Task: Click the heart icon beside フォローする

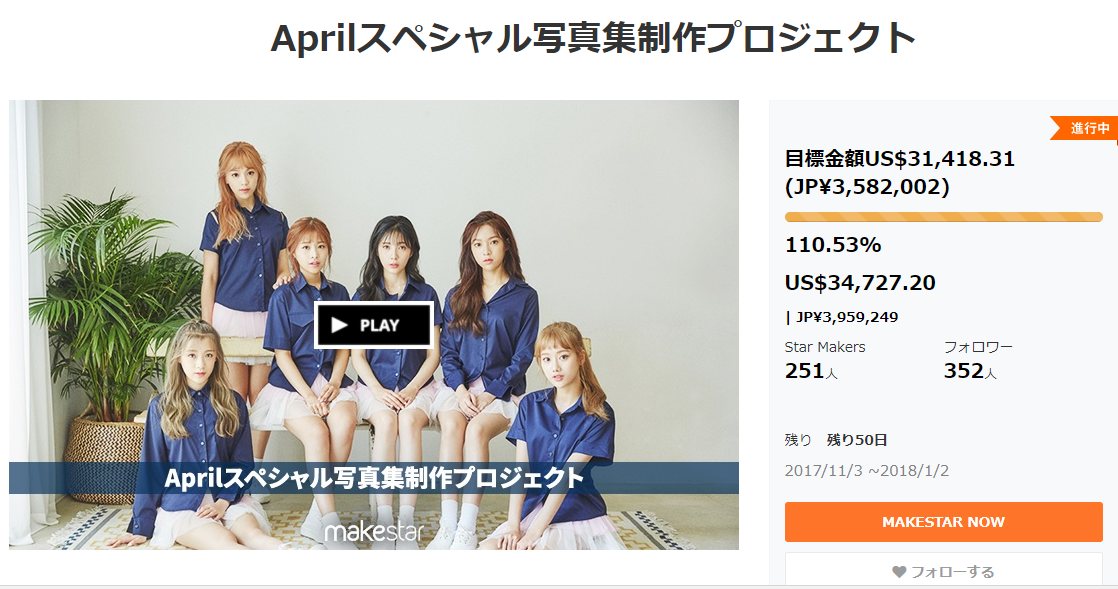Action: pyautogui.click(x=899, y=572)
